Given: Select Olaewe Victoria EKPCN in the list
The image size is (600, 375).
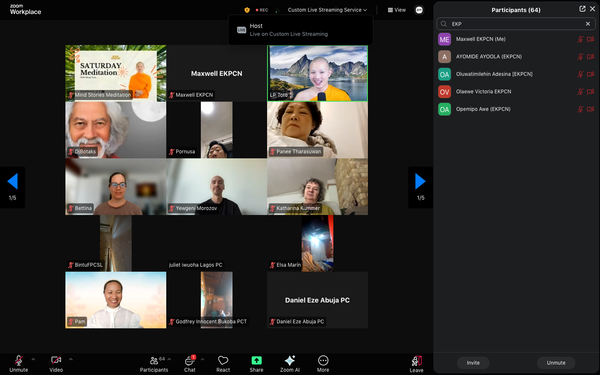Looking at the screenshot, I should (x=516, y=92).
